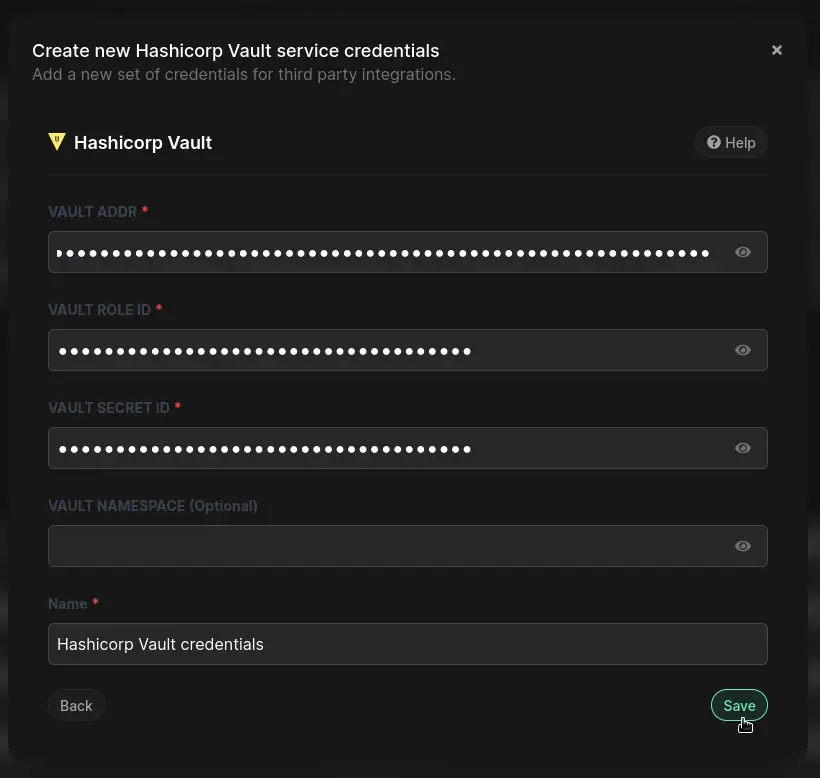Show the hidden Vault Role ID
The height and width of the screenshot is (778, 820).
tap(743, 350)
